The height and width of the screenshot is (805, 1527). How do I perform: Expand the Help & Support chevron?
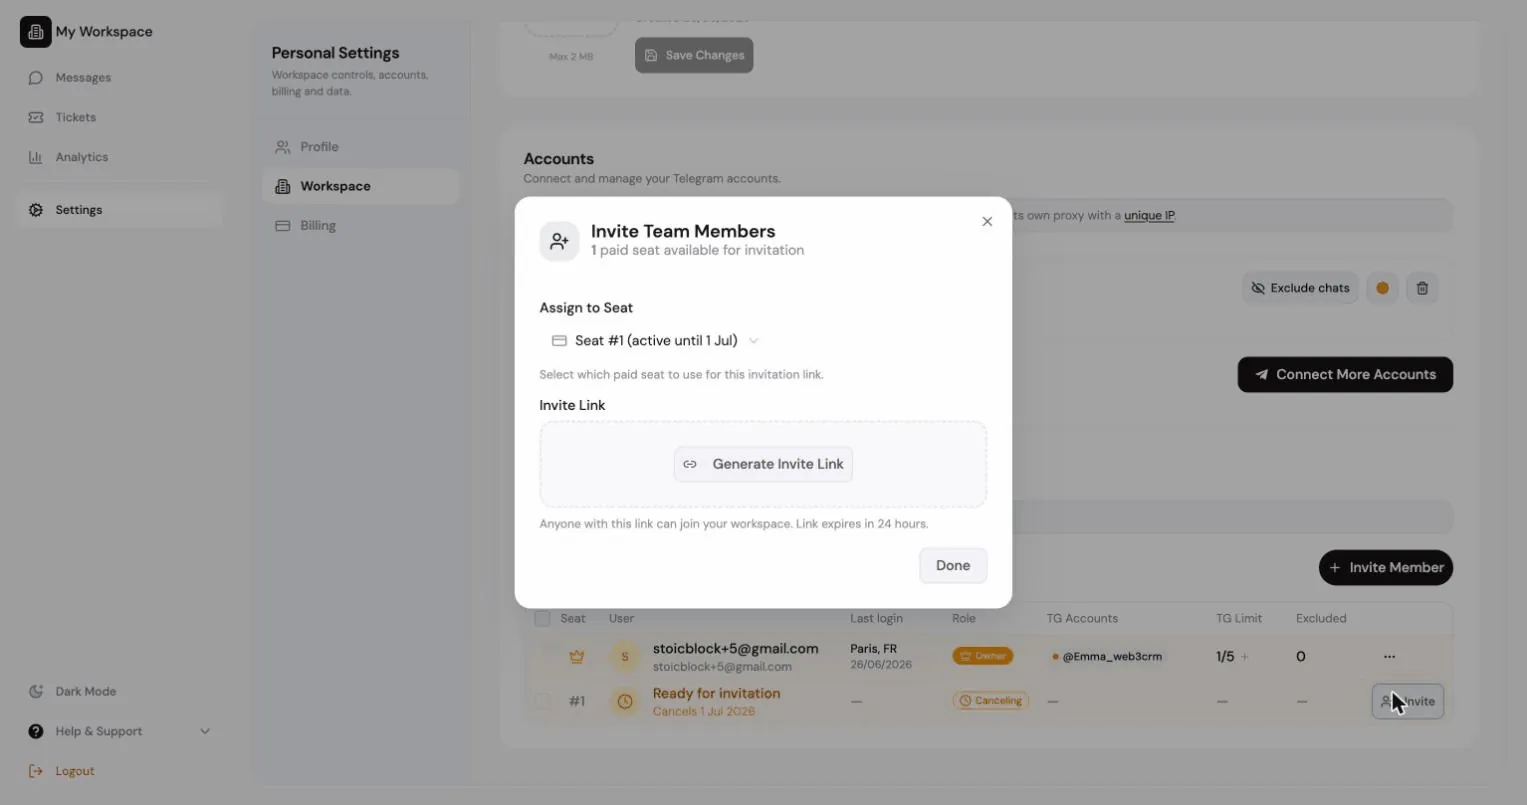[x=205, y=731]
